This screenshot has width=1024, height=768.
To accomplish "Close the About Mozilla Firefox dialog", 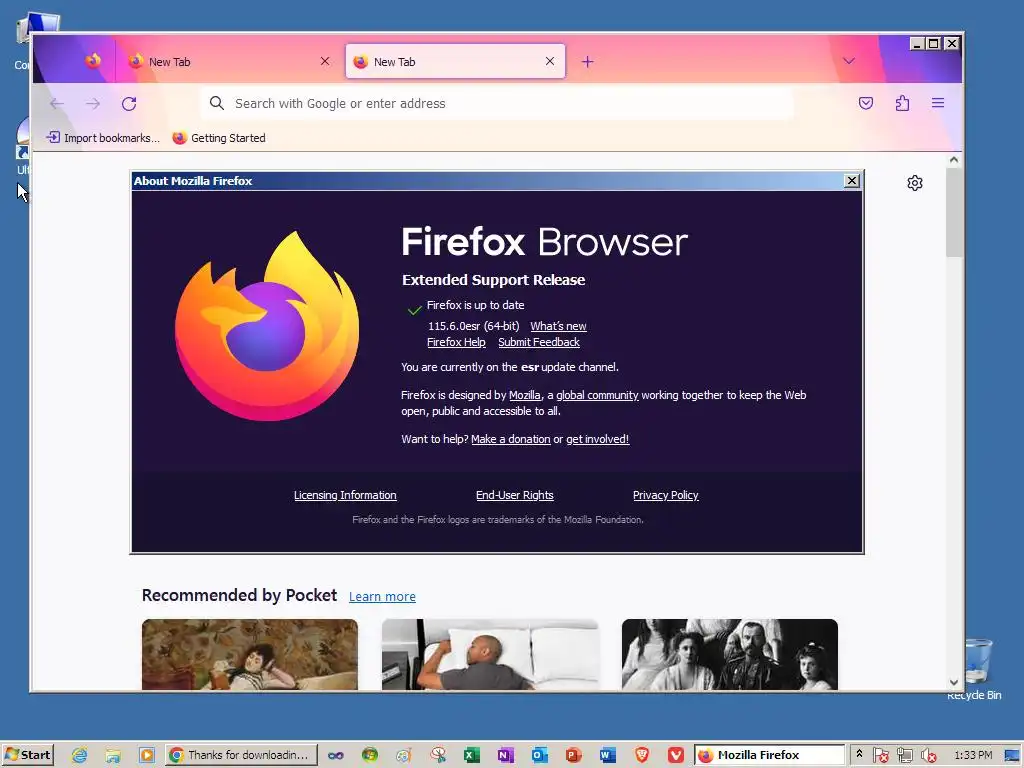I will [x=852, y=181].
